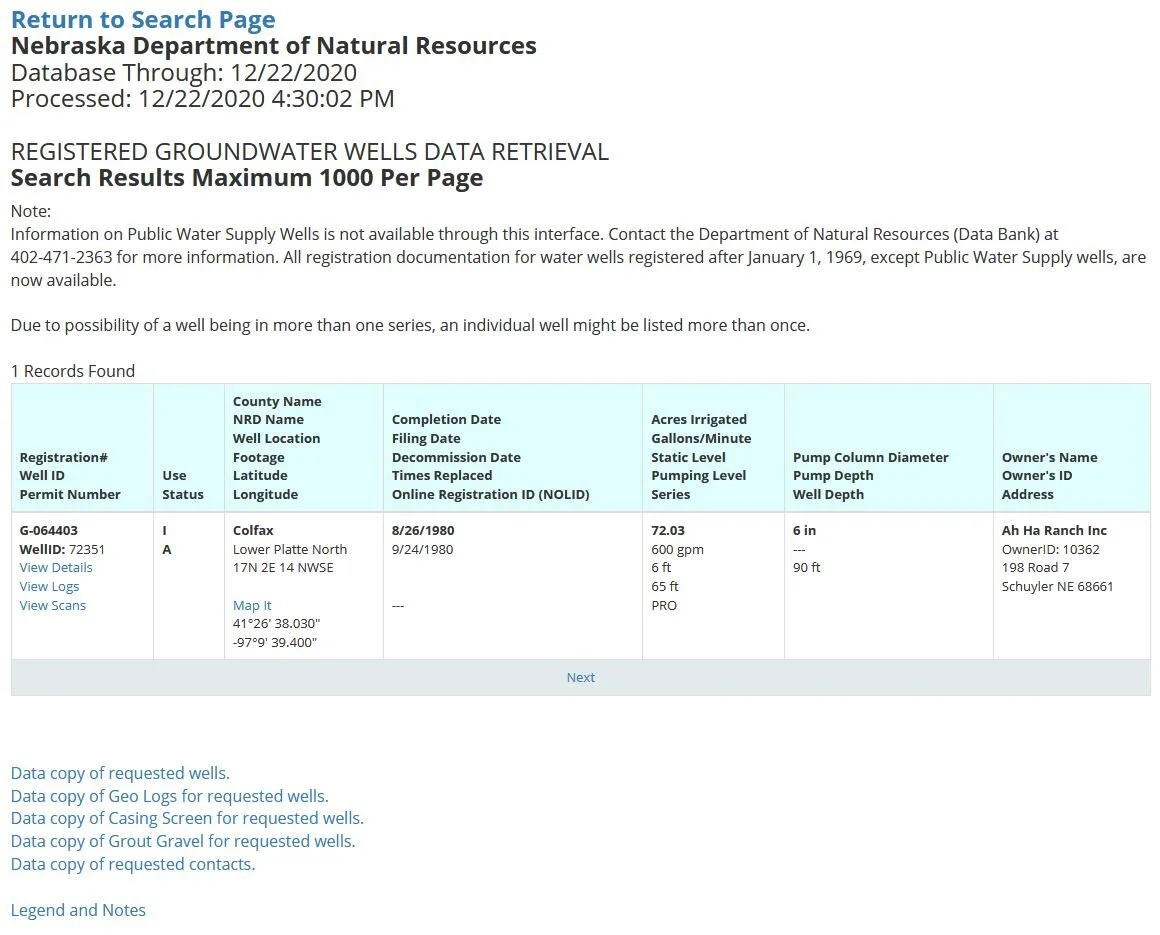The width and height of the screenshot is (1160, 935).
Task: Select pumping level 65 ft
Action: coord(665,587)
